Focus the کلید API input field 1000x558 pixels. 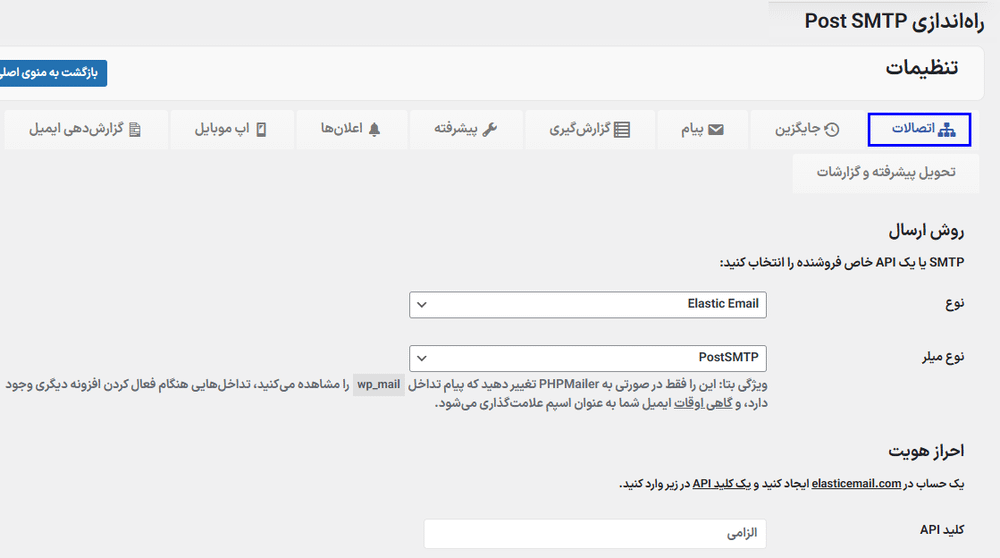(x=595, y=533)
